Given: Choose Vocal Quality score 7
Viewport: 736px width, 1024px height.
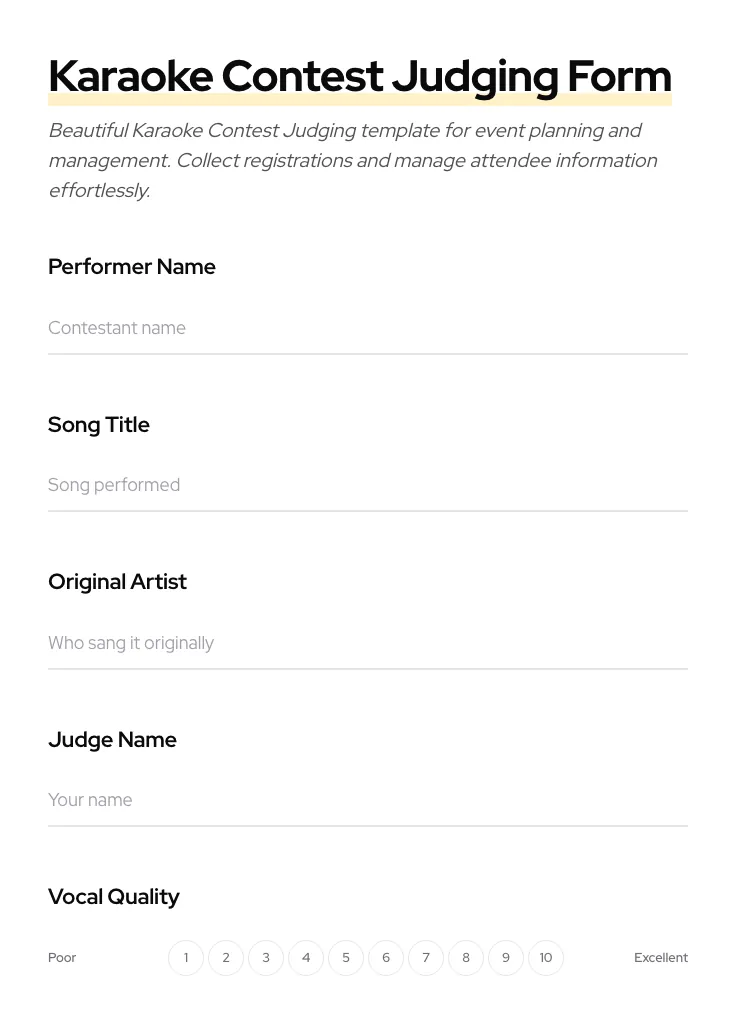Looking at the screenshot, I should pos(426,958).
